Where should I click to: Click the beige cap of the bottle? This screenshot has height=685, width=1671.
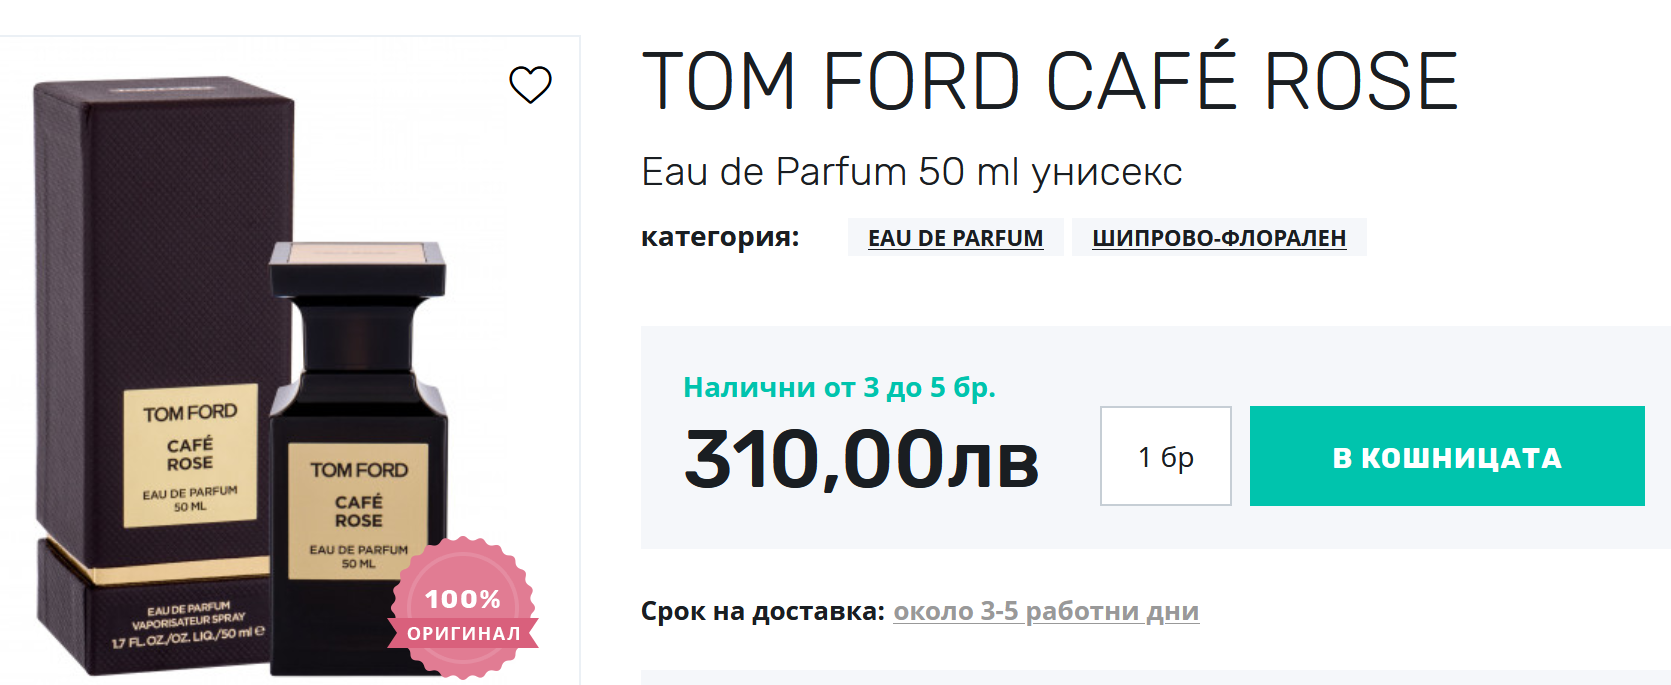357,256
